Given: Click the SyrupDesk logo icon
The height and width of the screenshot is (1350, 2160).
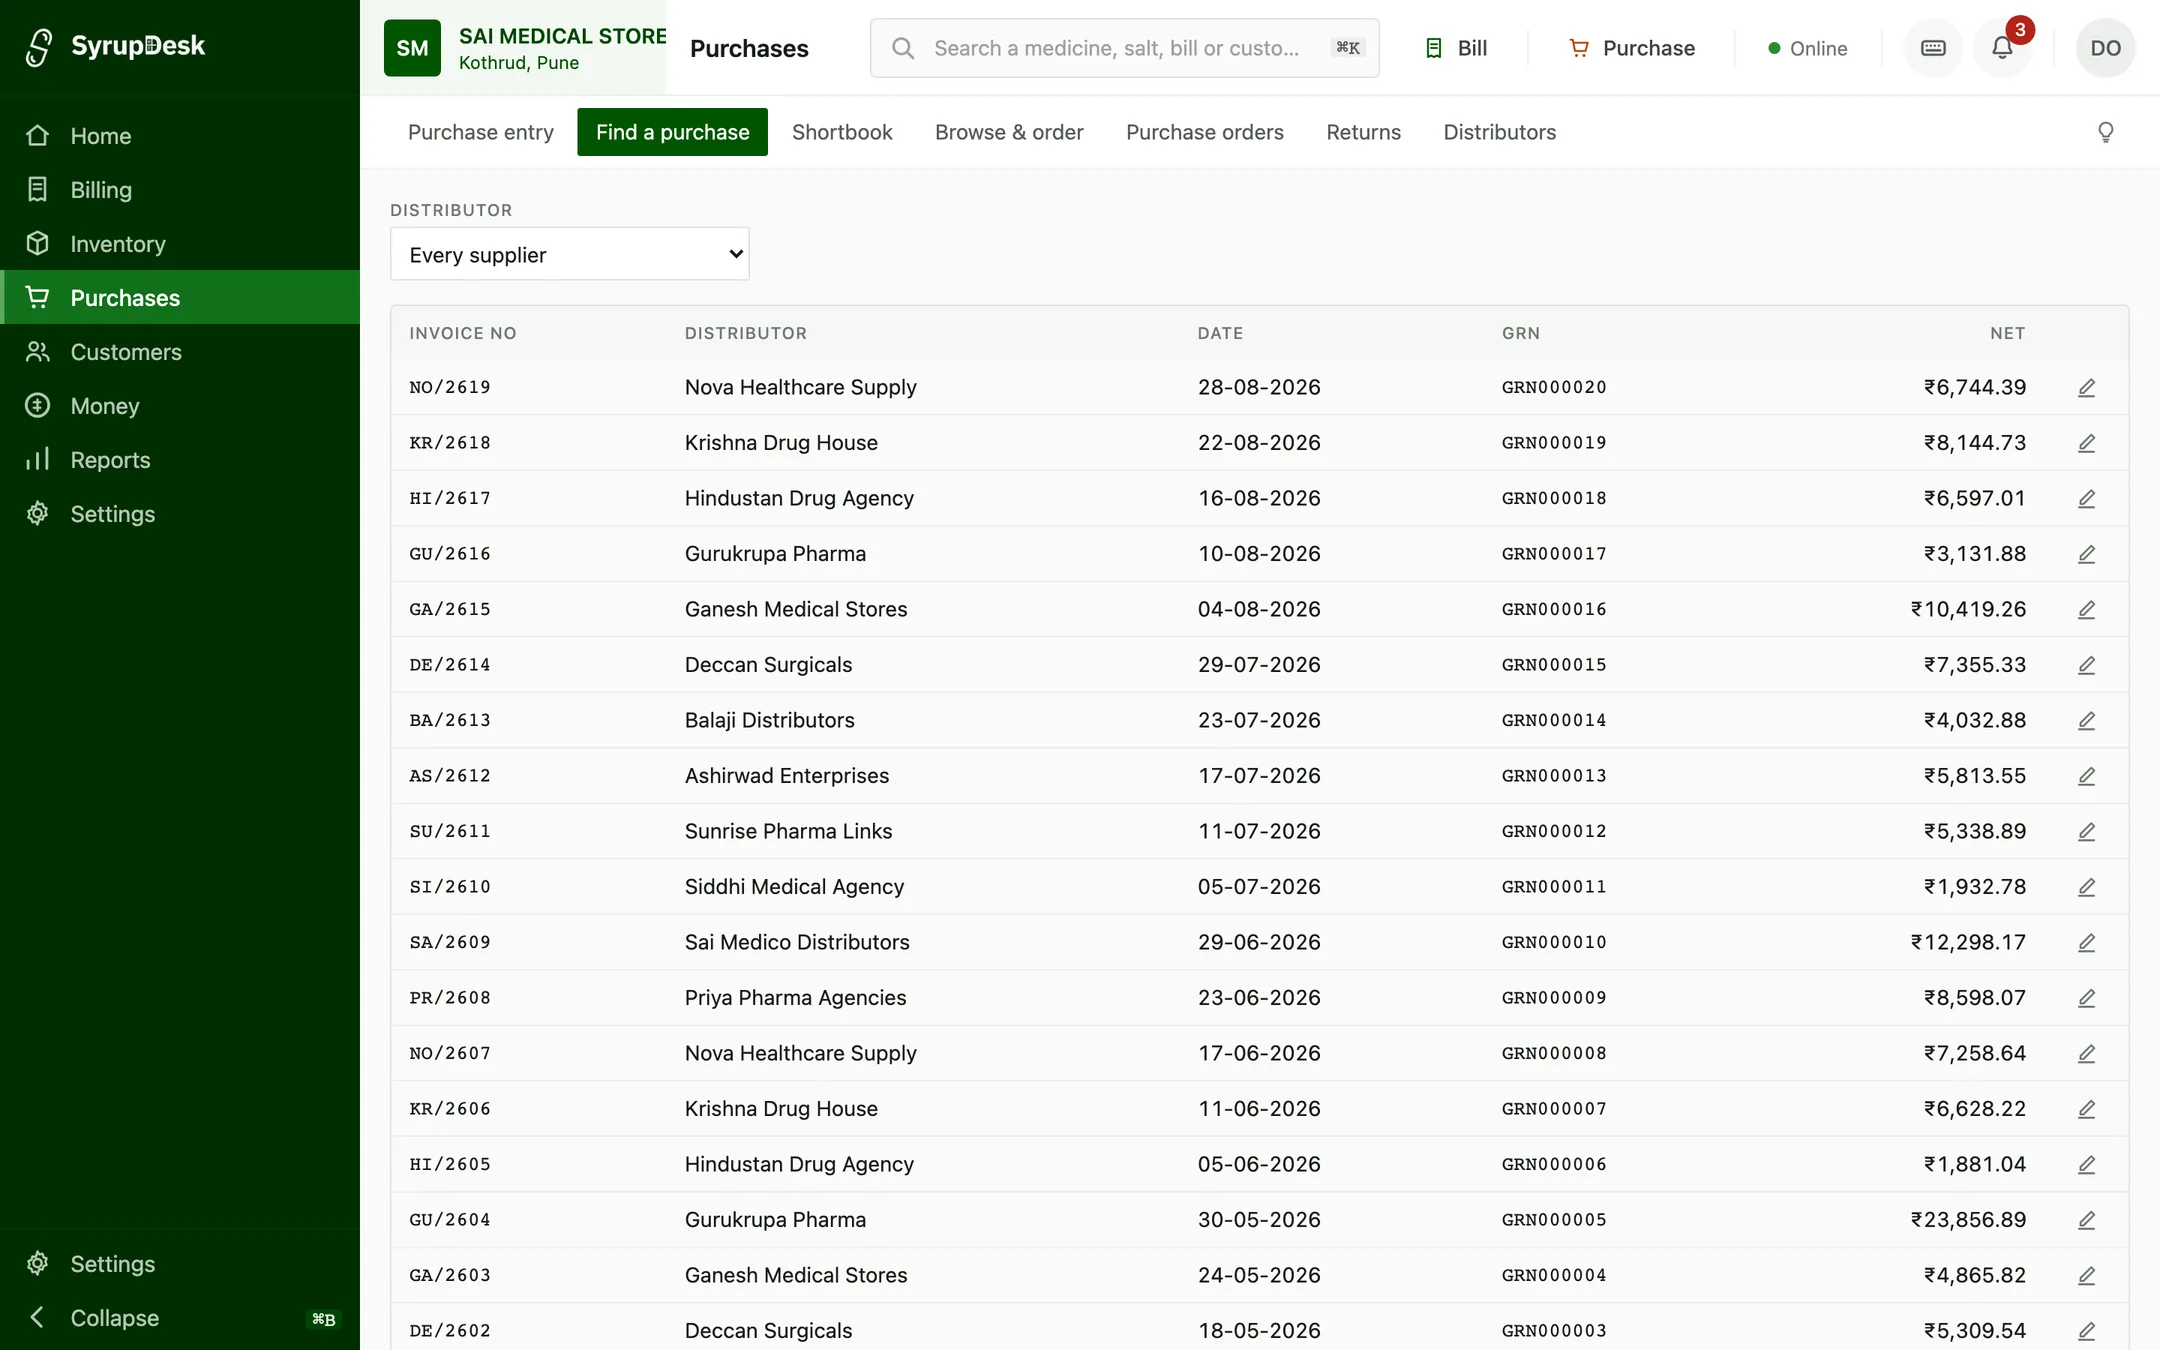Looking at the screenshot, I should coord(39,46).
